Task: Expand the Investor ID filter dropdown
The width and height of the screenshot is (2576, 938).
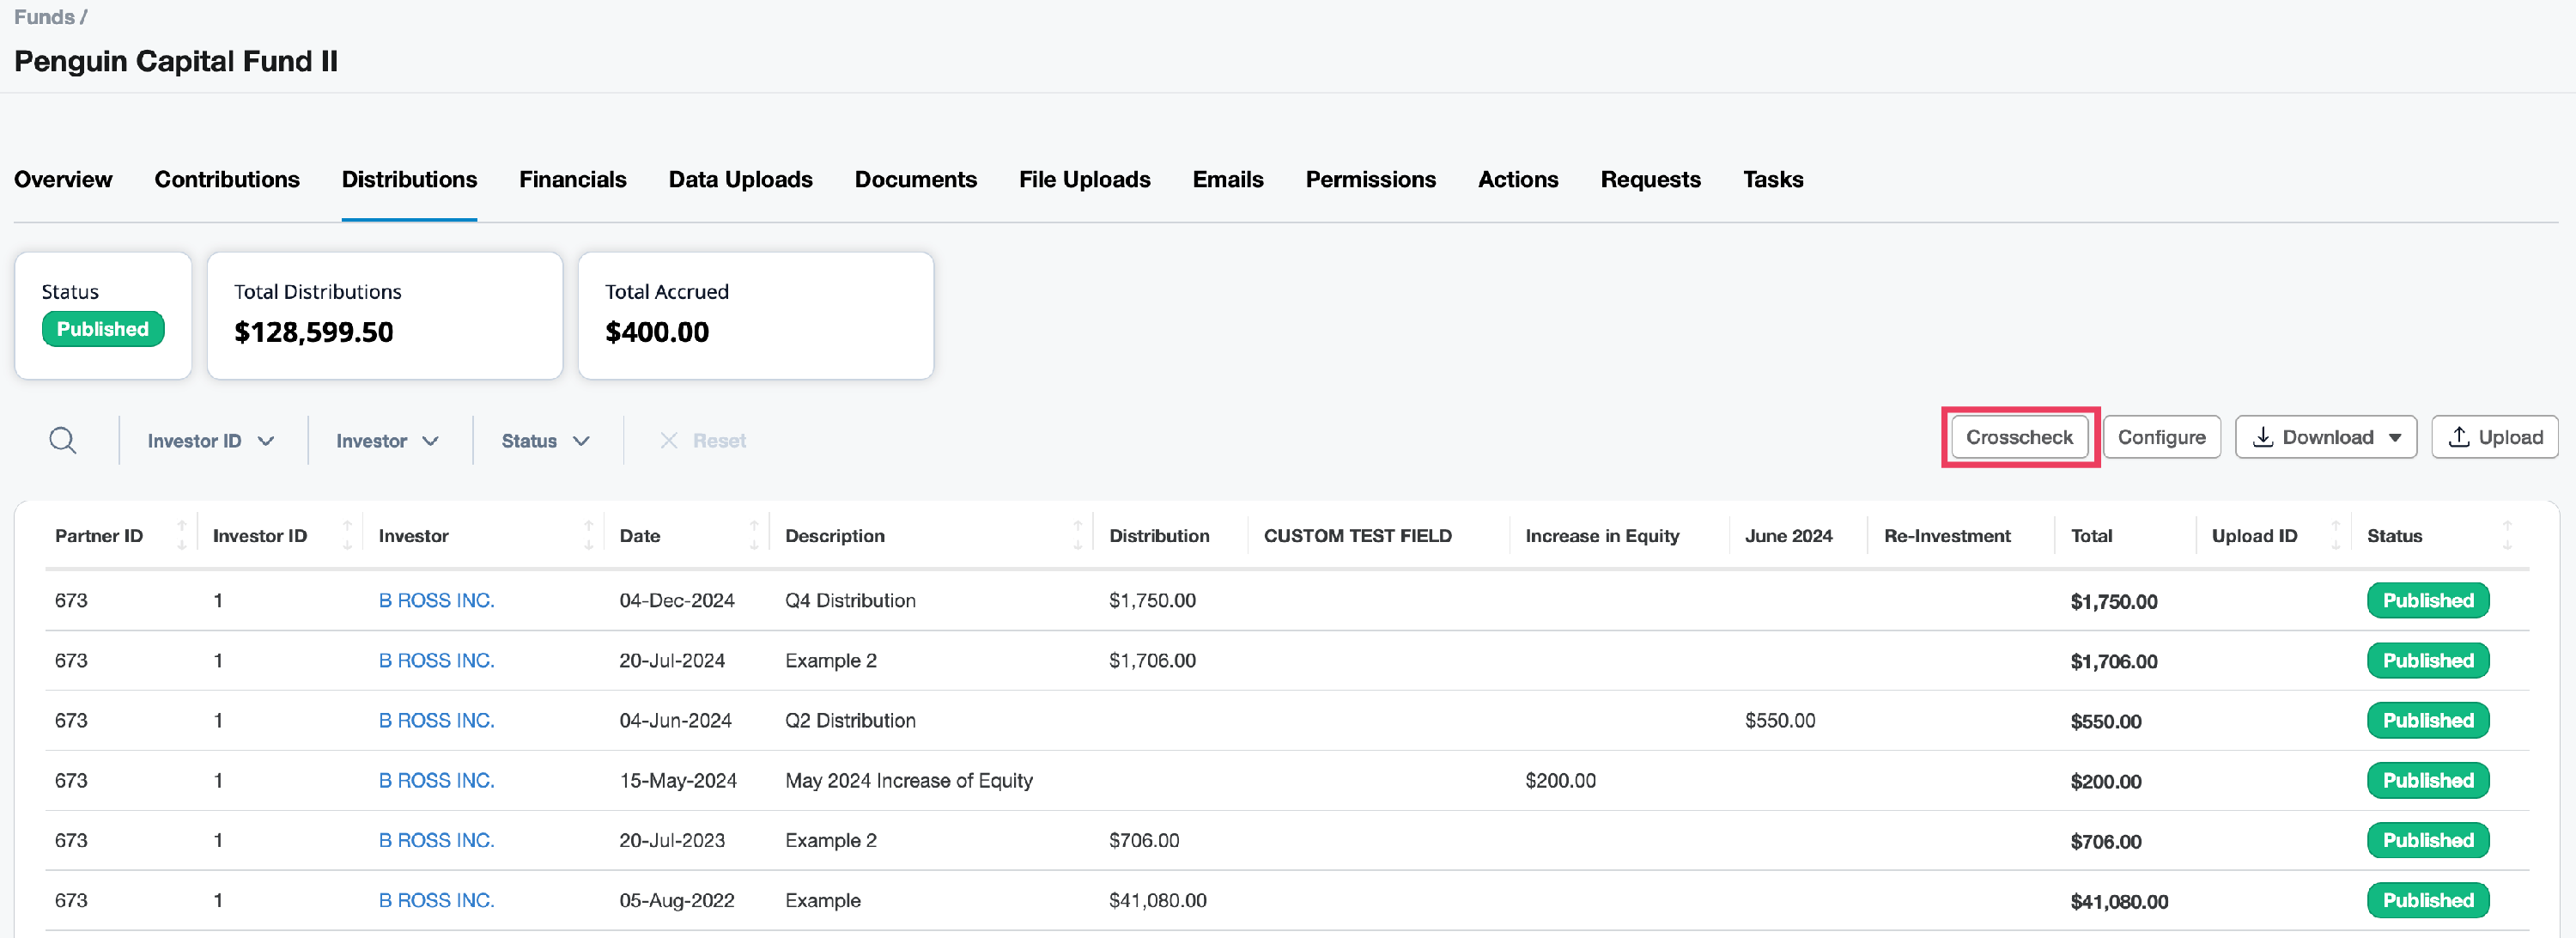Action: (210, 441)
